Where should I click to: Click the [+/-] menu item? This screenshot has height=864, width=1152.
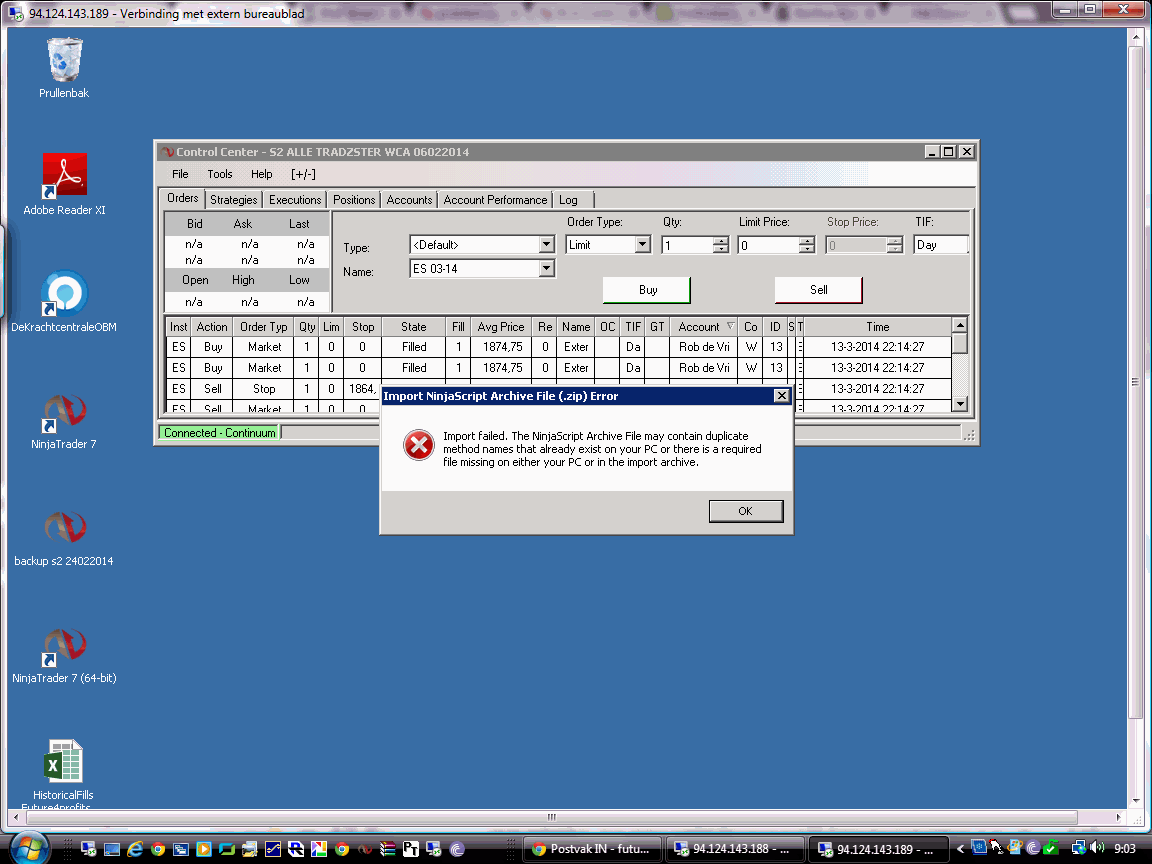pyautogui.click(x=303, y=174)
